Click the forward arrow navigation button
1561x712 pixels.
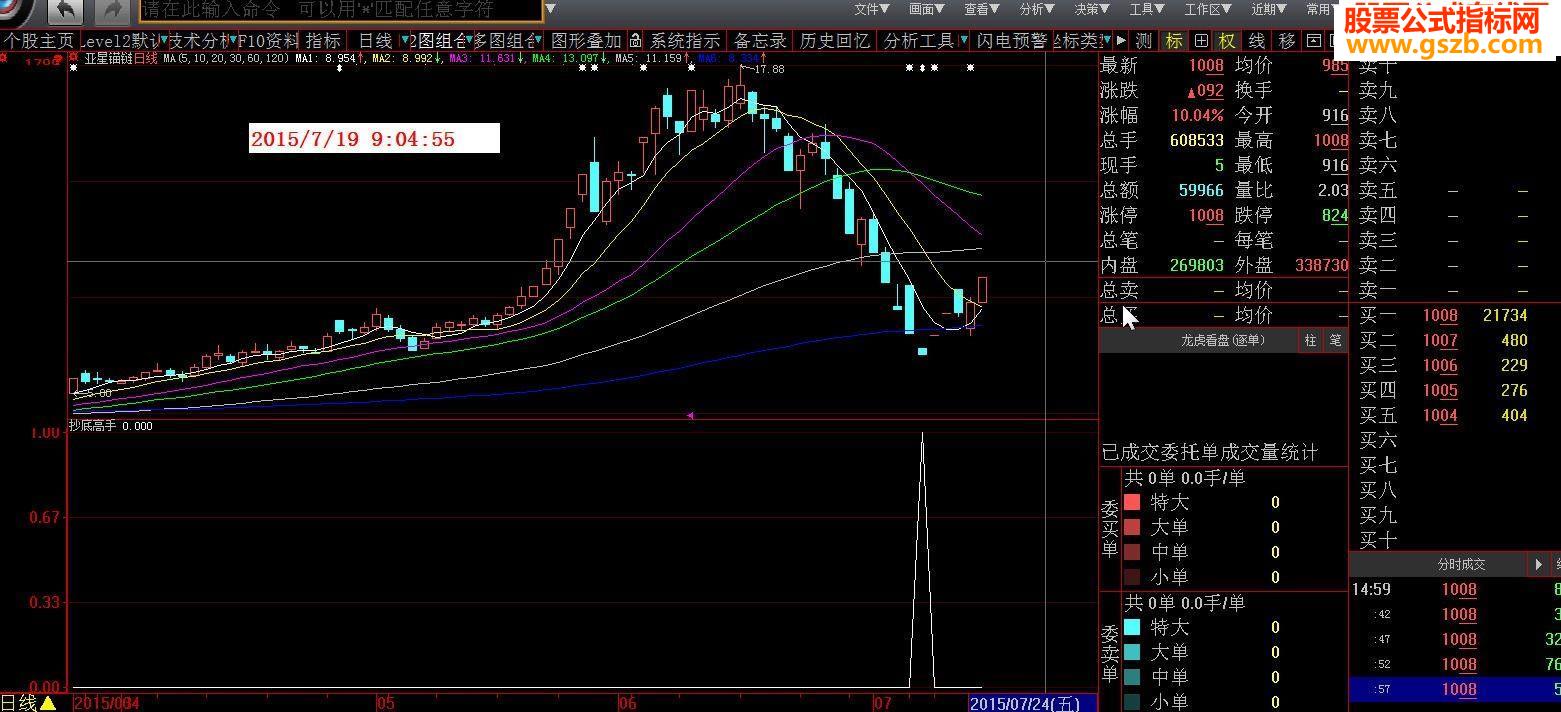pyautogui.click(x=113, y=13)
